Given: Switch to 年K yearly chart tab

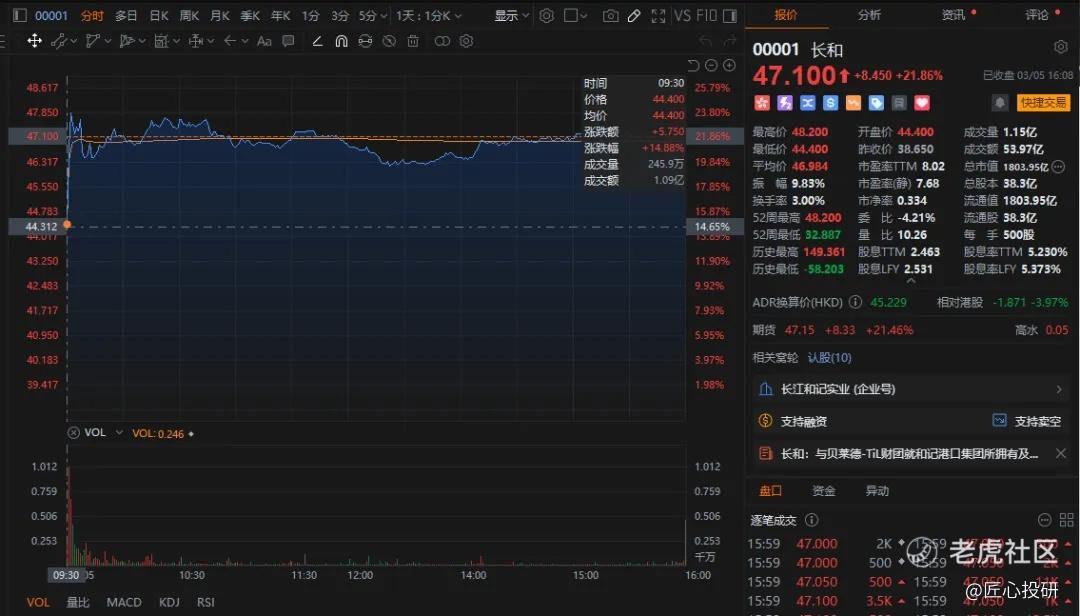Looking at the screenshot, I should click(x=280, y=15).
